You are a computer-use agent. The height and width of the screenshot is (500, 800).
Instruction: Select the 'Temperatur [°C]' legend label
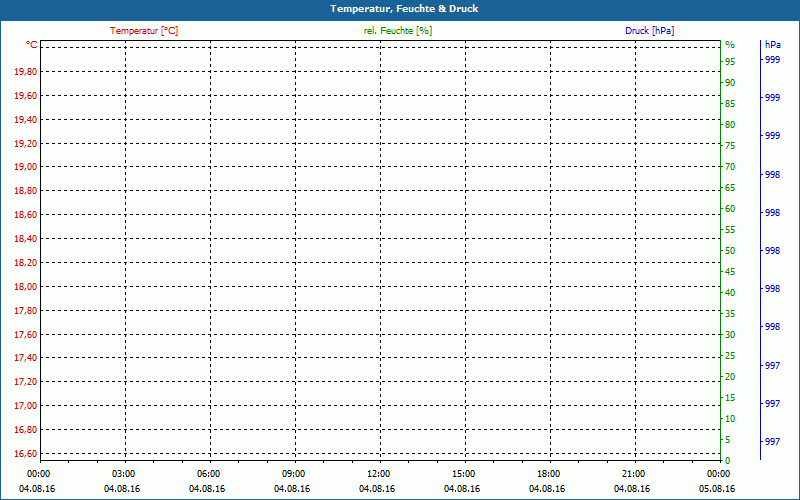(x=144, y=31)
